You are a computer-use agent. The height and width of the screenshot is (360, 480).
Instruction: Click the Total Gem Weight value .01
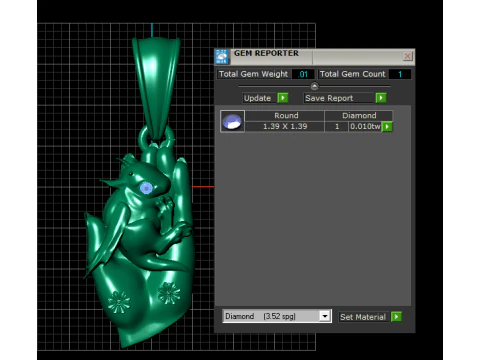(x=303, y=74)
